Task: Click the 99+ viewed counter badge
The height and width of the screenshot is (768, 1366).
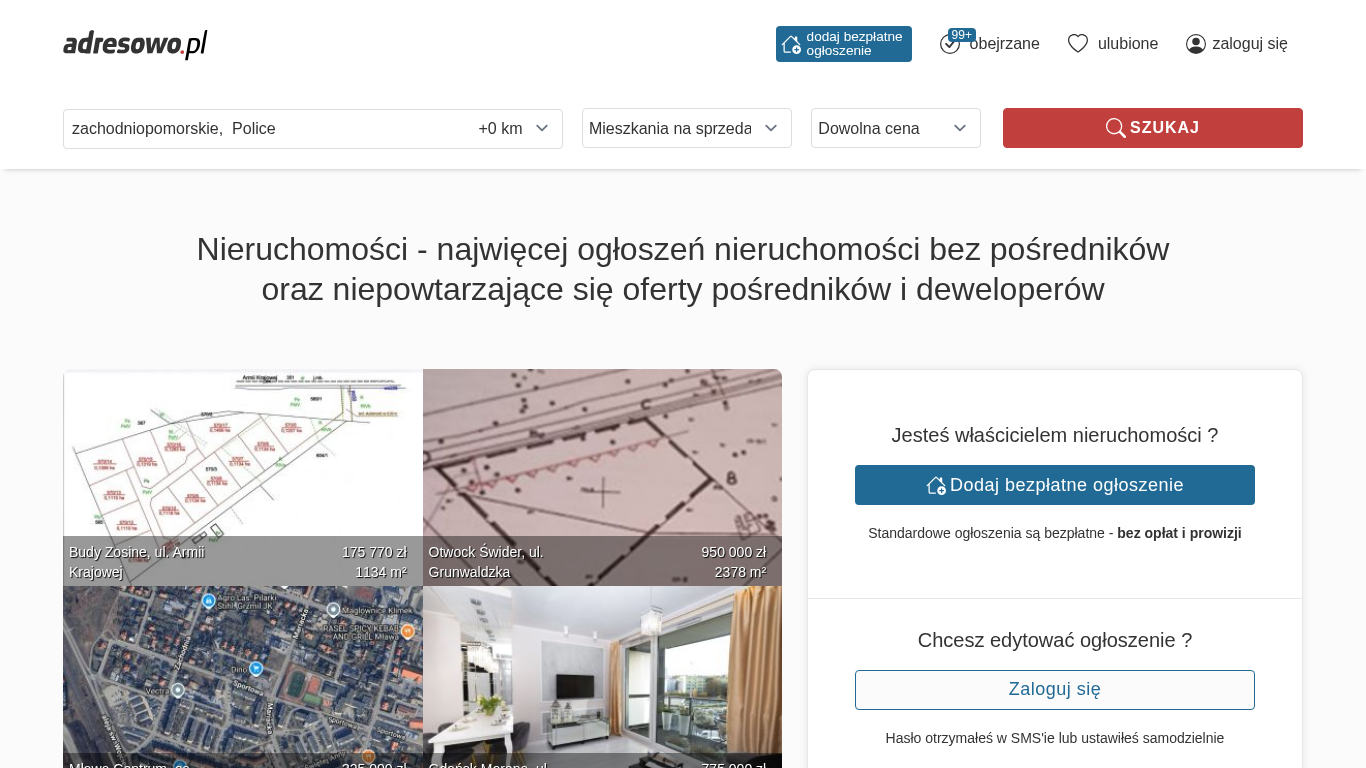Action: pyautogui.click(x=961, y=35)
